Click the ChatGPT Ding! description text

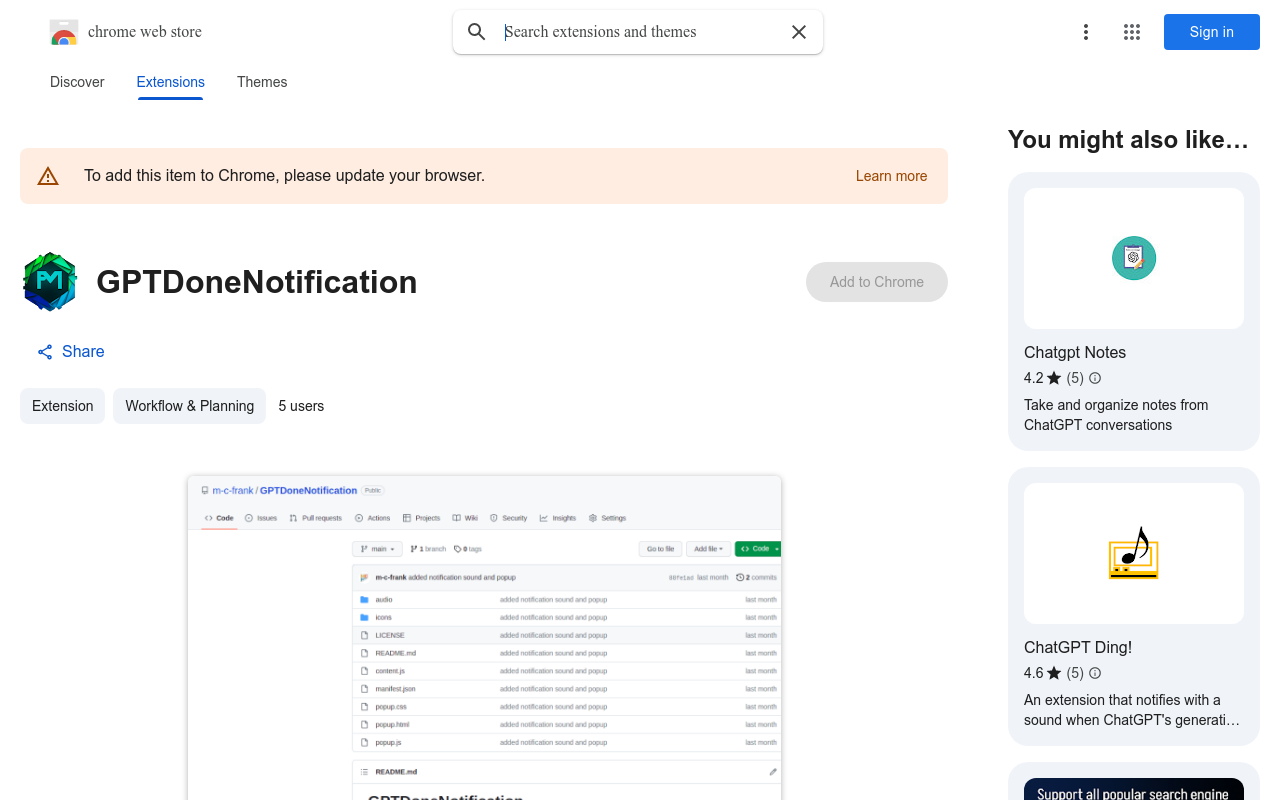click(1132, 710)
